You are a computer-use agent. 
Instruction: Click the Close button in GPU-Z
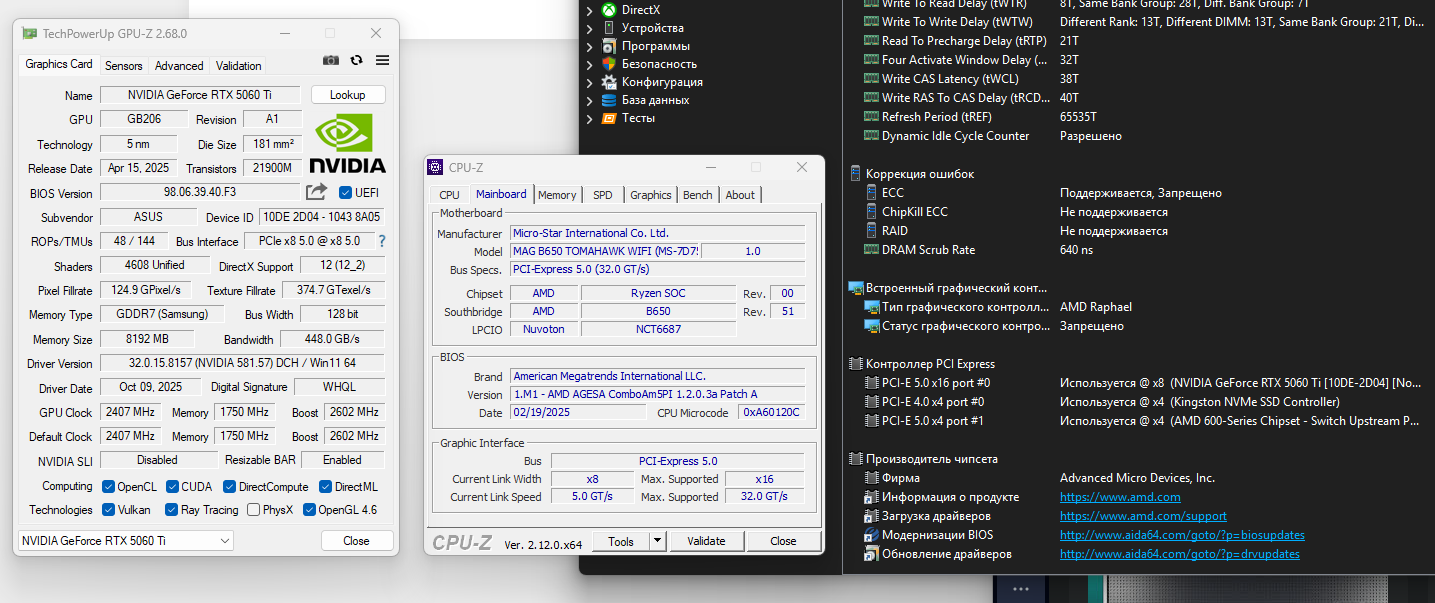pyautogui.click(x=357, y=540)
